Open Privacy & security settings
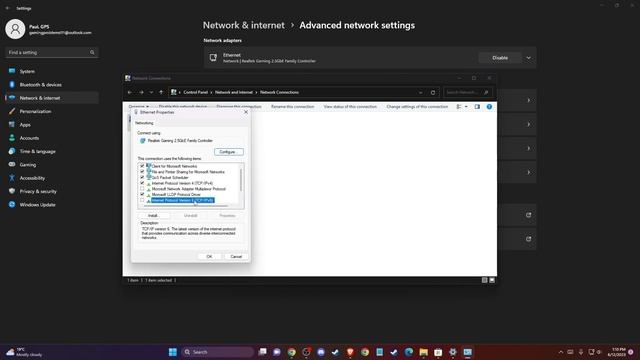The width and height of the screenshot is (640, 360). coord(38,191)
